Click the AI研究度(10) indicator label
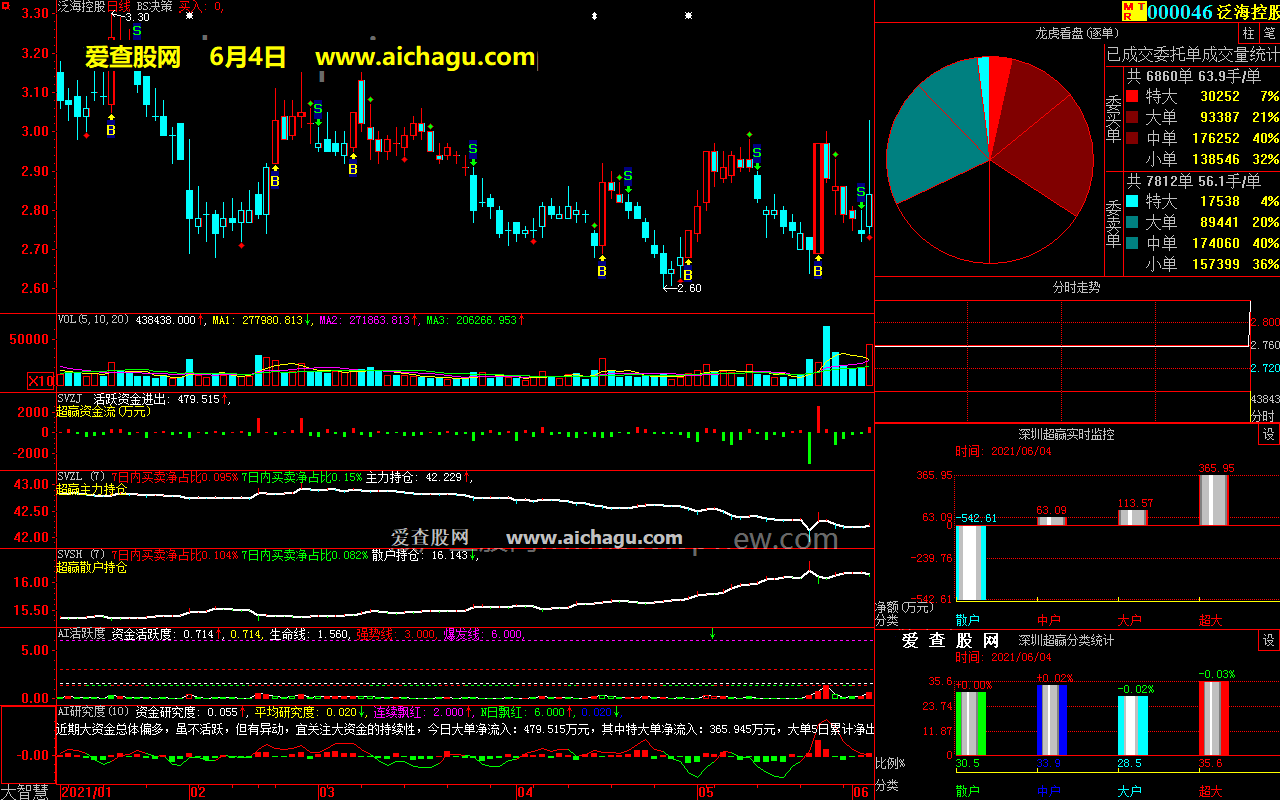Image resolution: width=1280 pixels, height=800 pixels. coord(94,712)
